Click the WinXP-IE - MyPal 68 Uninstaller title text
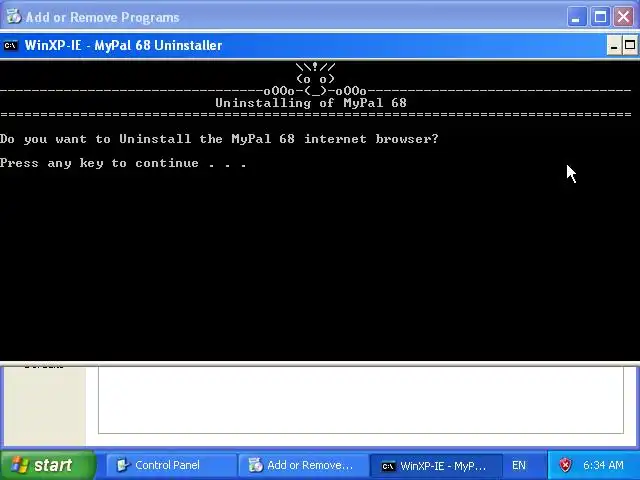Screen dimensions: 640x480 pos(123,45)
